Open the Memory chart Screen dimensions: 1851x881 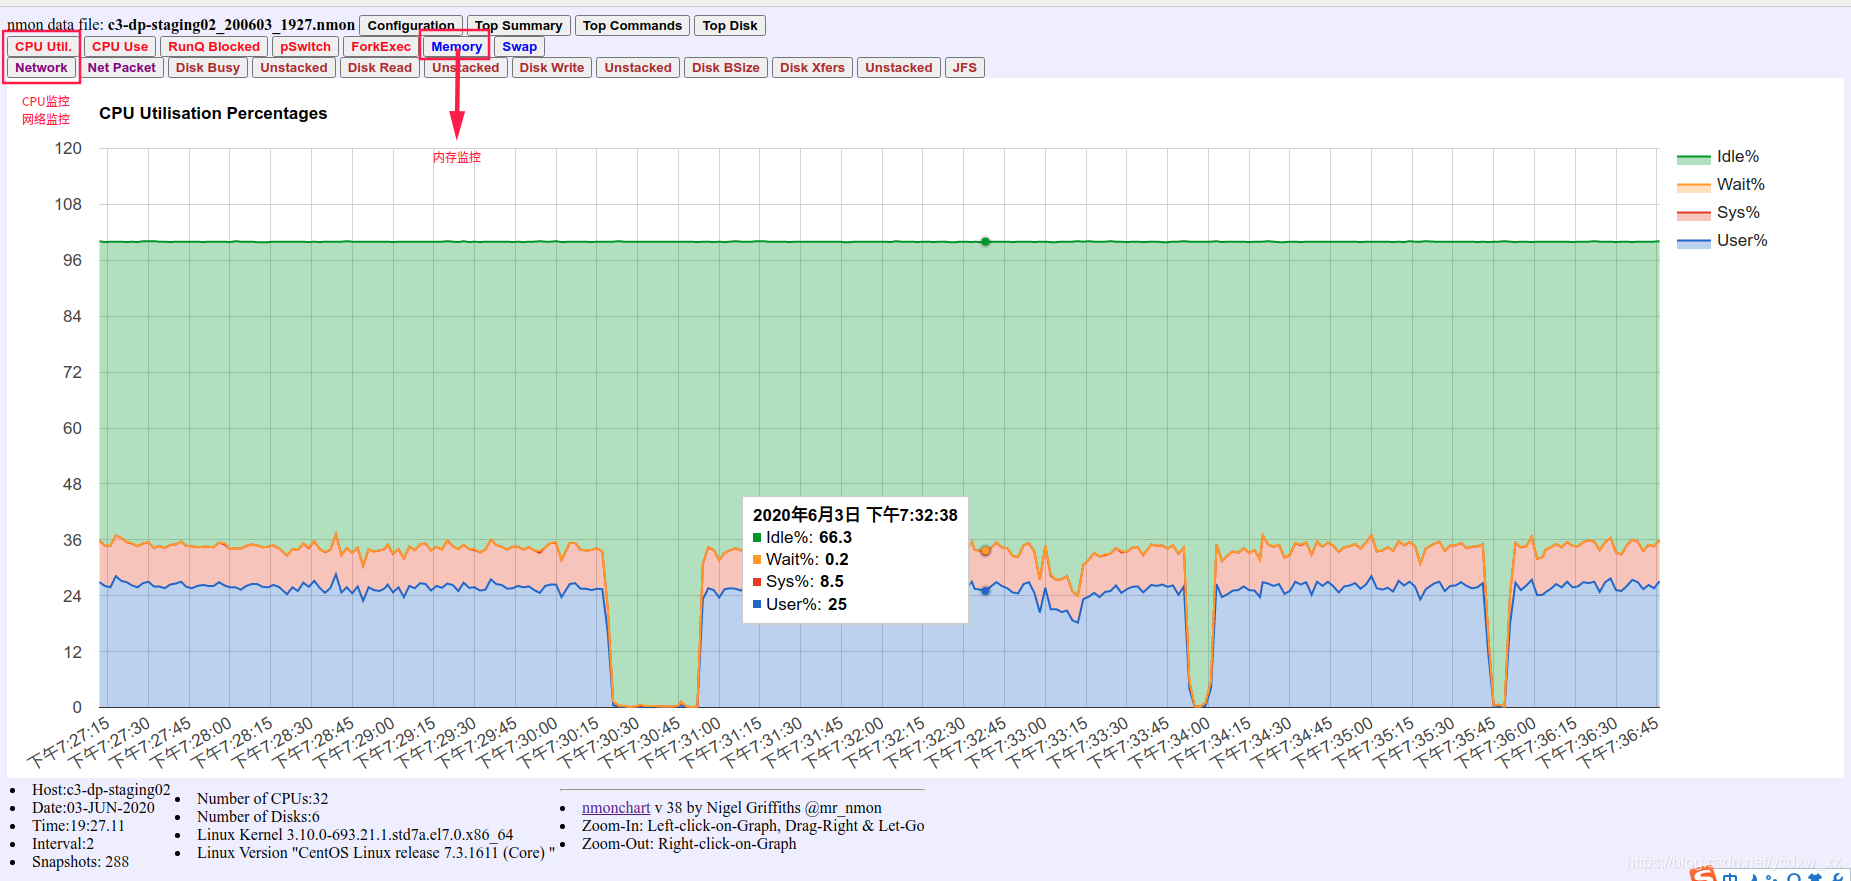click(457, 47)
